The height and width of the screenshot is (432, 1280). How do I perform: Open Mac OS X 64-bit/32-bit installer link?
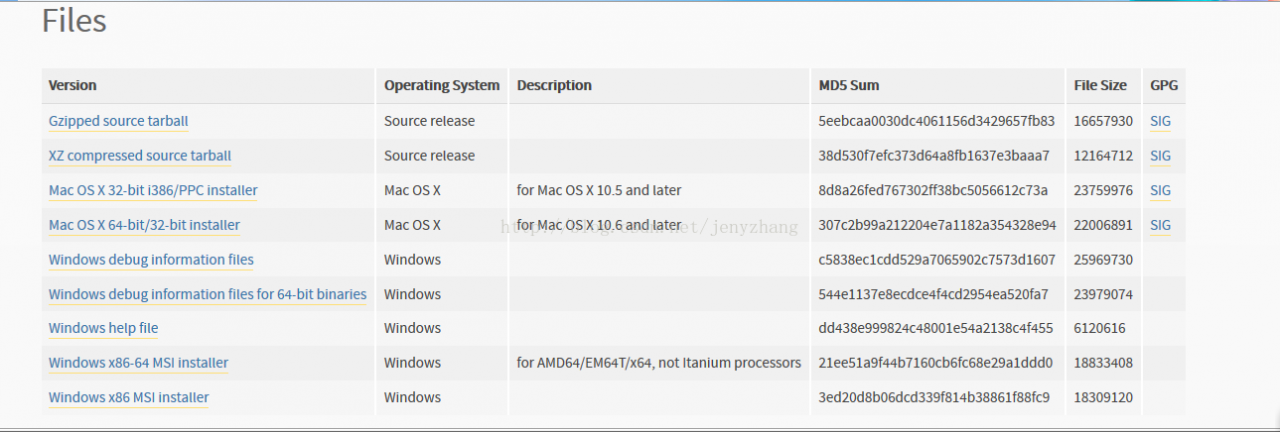(x=144, y=225)
